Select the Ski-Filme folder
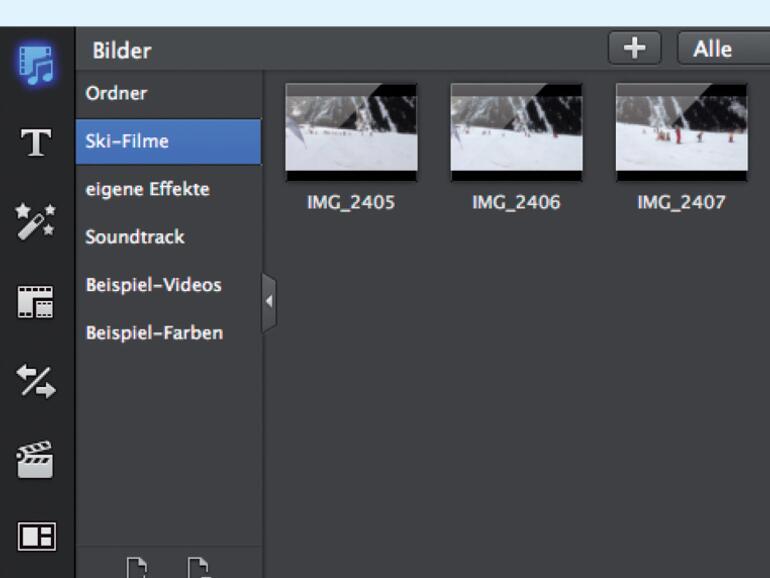Screen dimensions: 770x578 click(168, 141)
